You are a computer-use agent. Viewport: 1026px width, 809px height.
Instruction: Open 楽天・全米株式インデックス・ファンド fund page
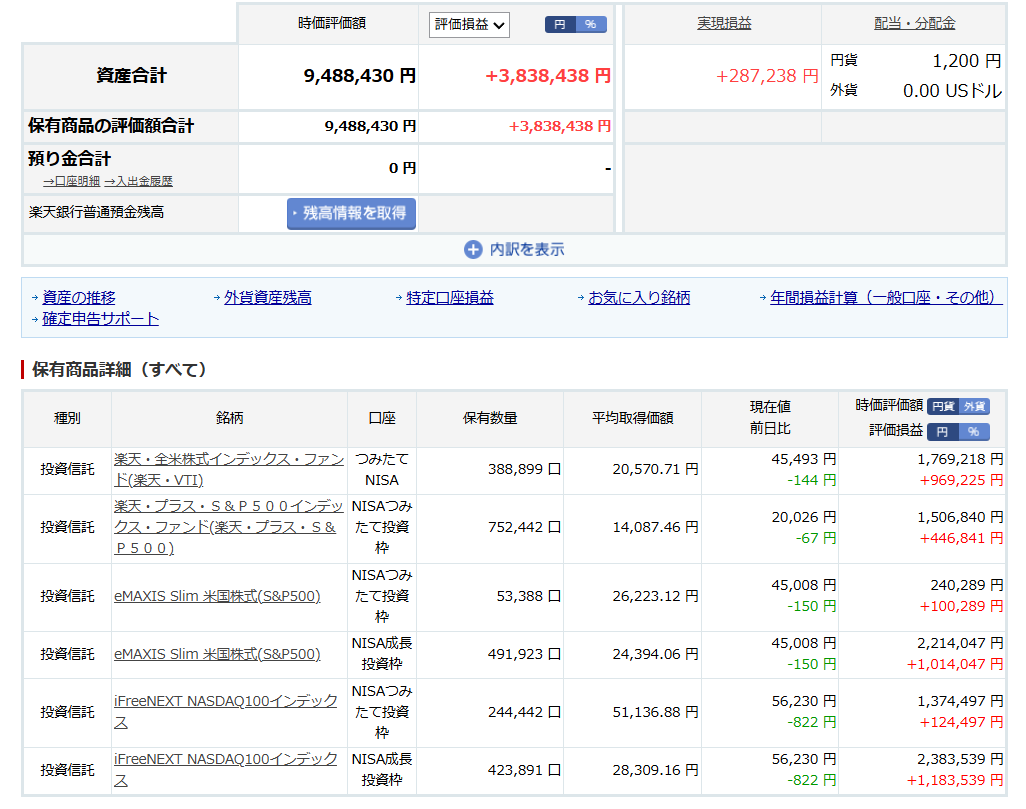(228, 470)
